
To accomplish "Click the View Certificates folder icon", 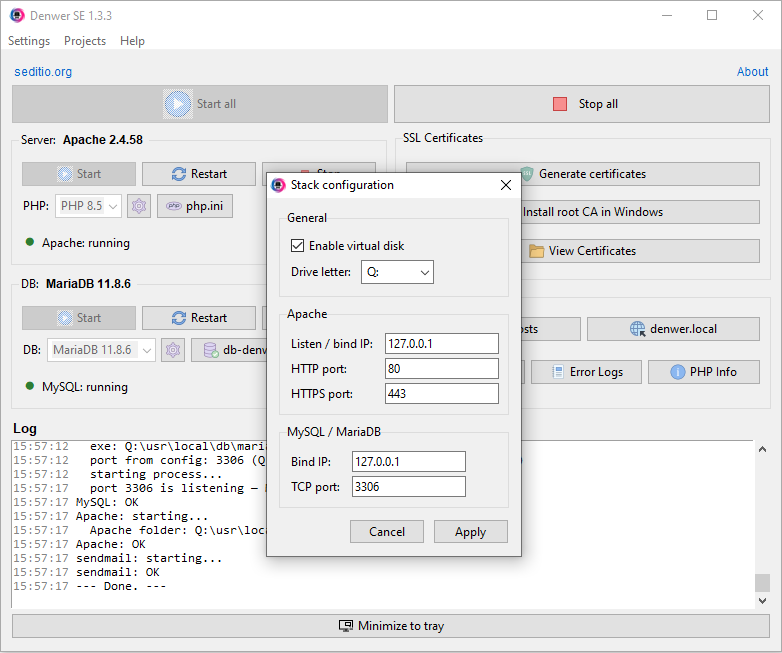I will point(536,251).
